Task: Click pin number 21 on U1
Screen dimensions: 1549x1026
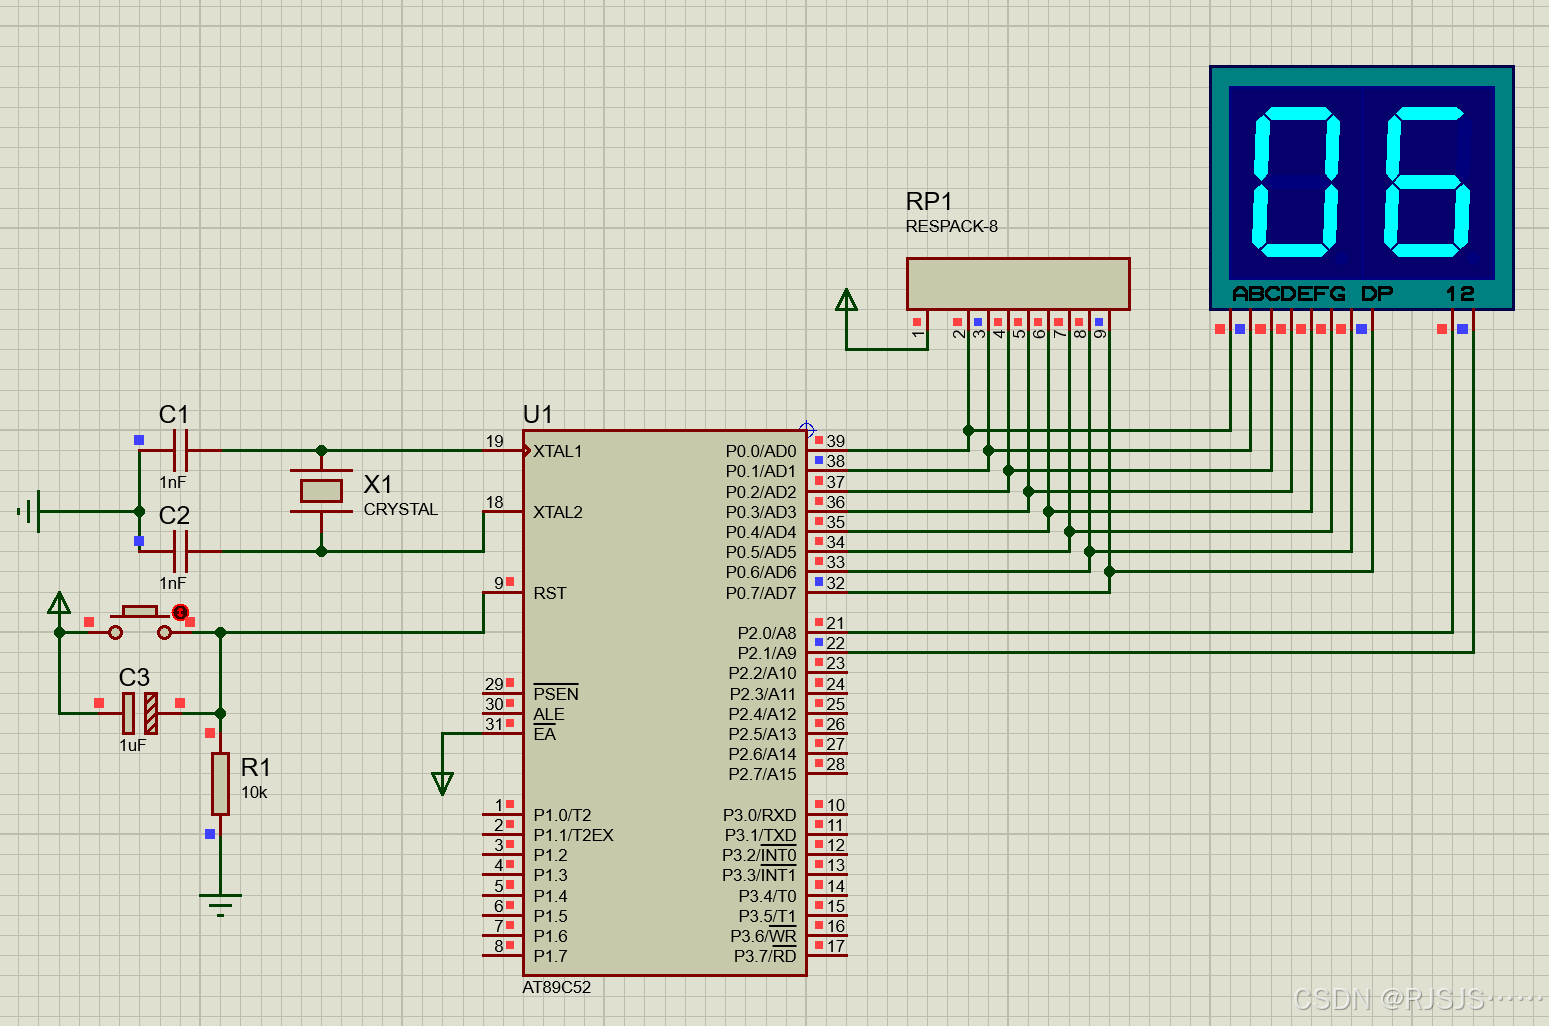Action: (x=836, y=623)
